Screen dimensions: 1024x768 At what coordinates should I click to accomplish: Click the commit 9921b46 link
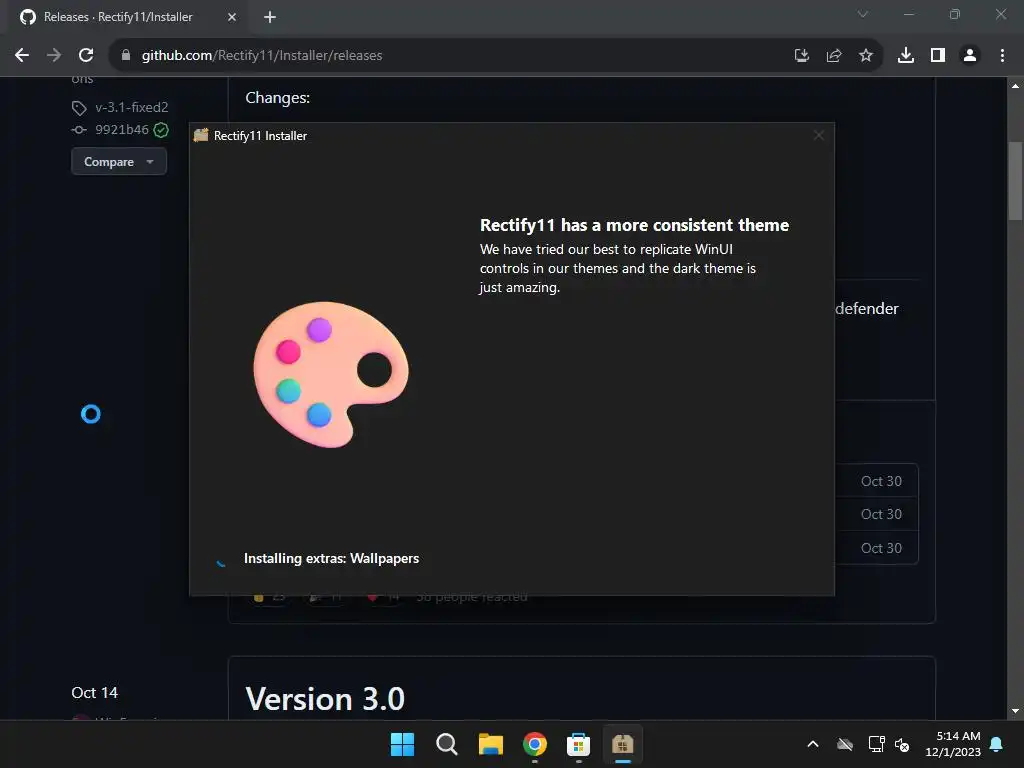(x=121, y=129)
